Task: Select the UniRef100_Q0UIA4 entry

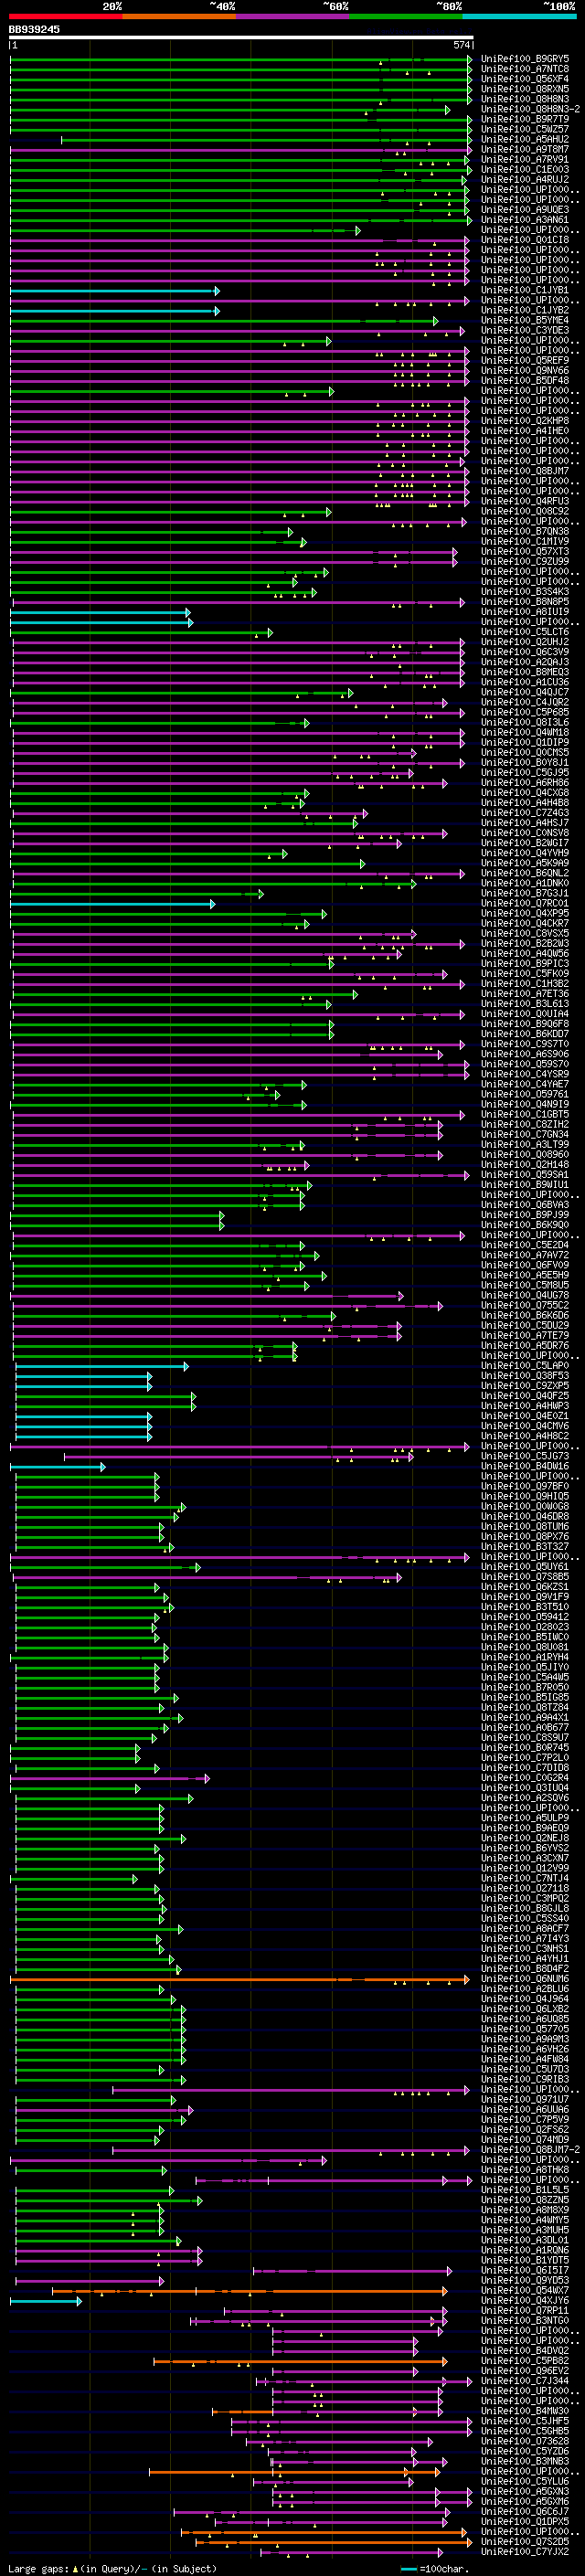Action: point(525,1014)
